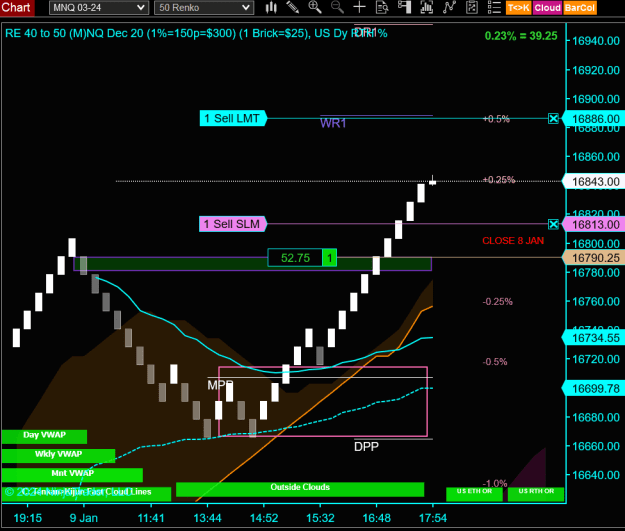Select the Zoom In magnifier tool
The image size is (625, 531).
coord(315,7)
